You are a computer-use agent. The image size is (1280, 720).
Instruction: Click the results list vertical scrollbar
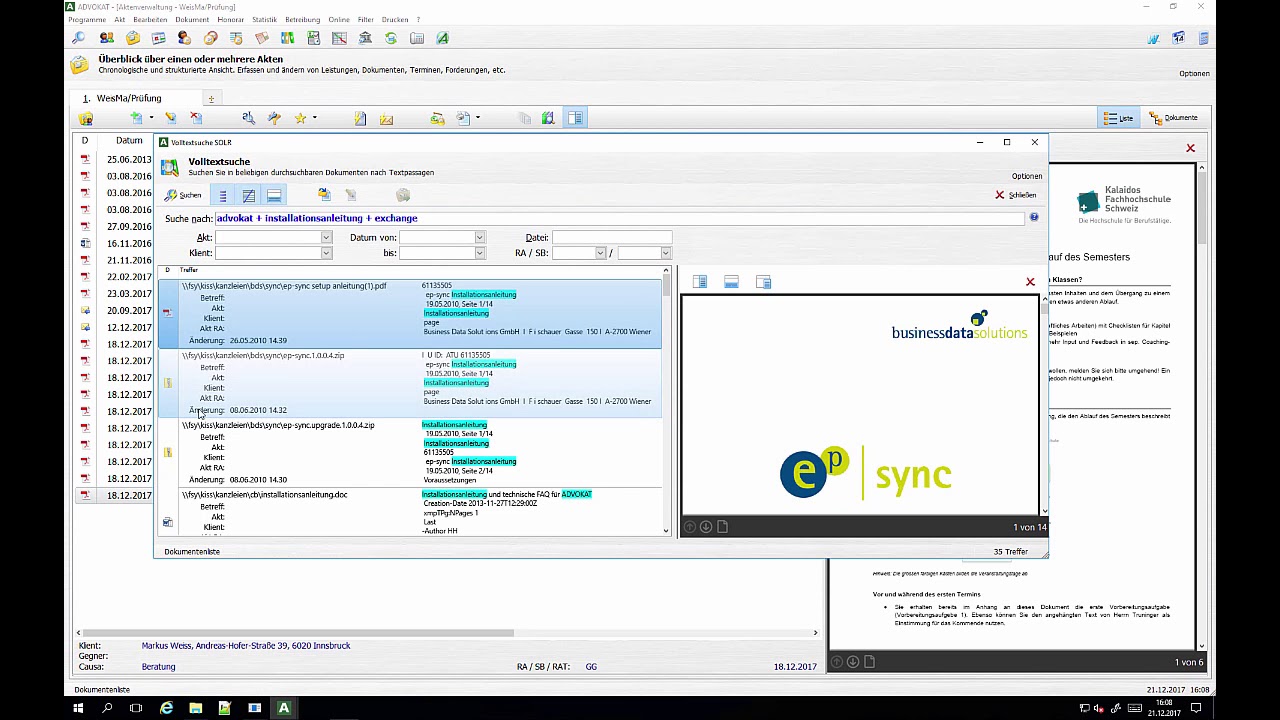click(x=666, y=401)
